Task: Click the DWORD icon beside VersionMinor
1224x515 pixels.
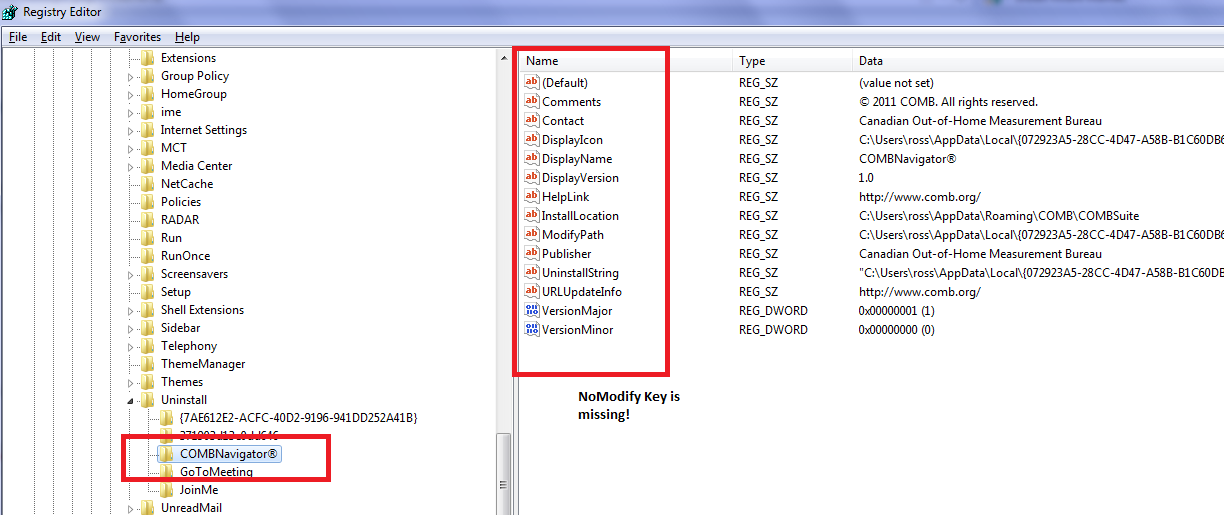Action: click(532, 329)
